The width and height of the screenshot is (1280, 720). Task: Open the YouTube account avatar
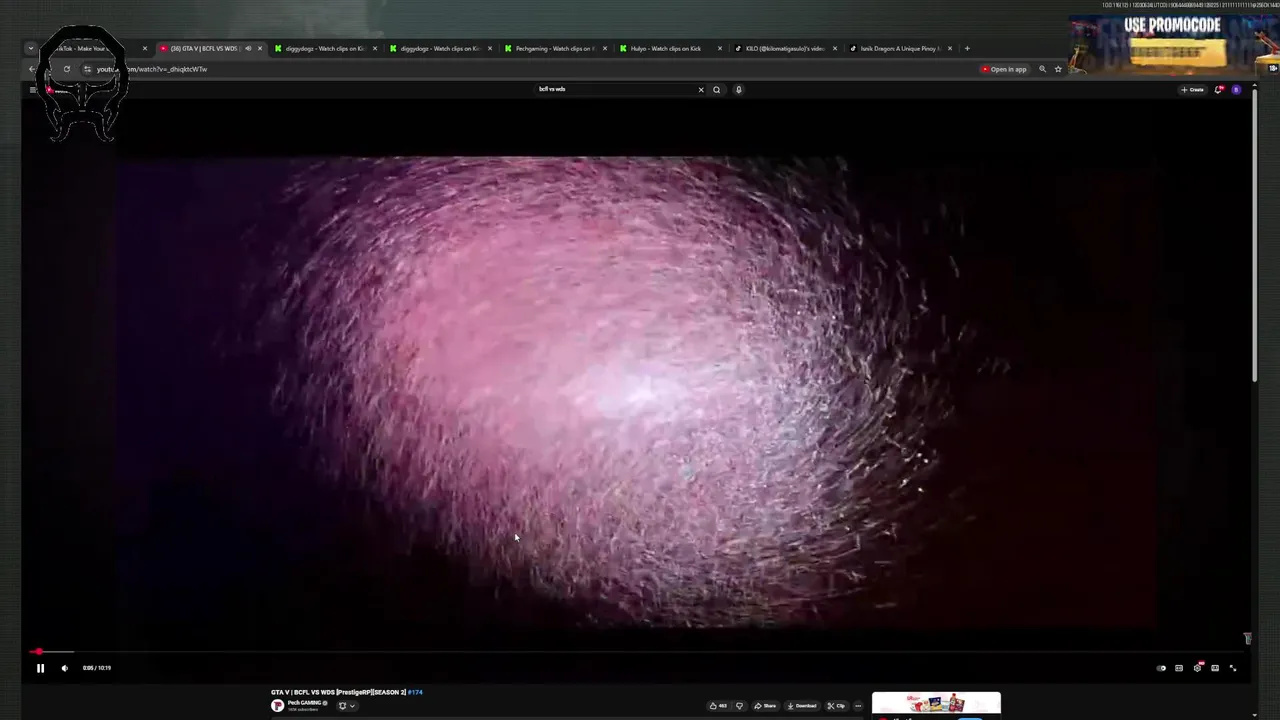click(1236, 90)
